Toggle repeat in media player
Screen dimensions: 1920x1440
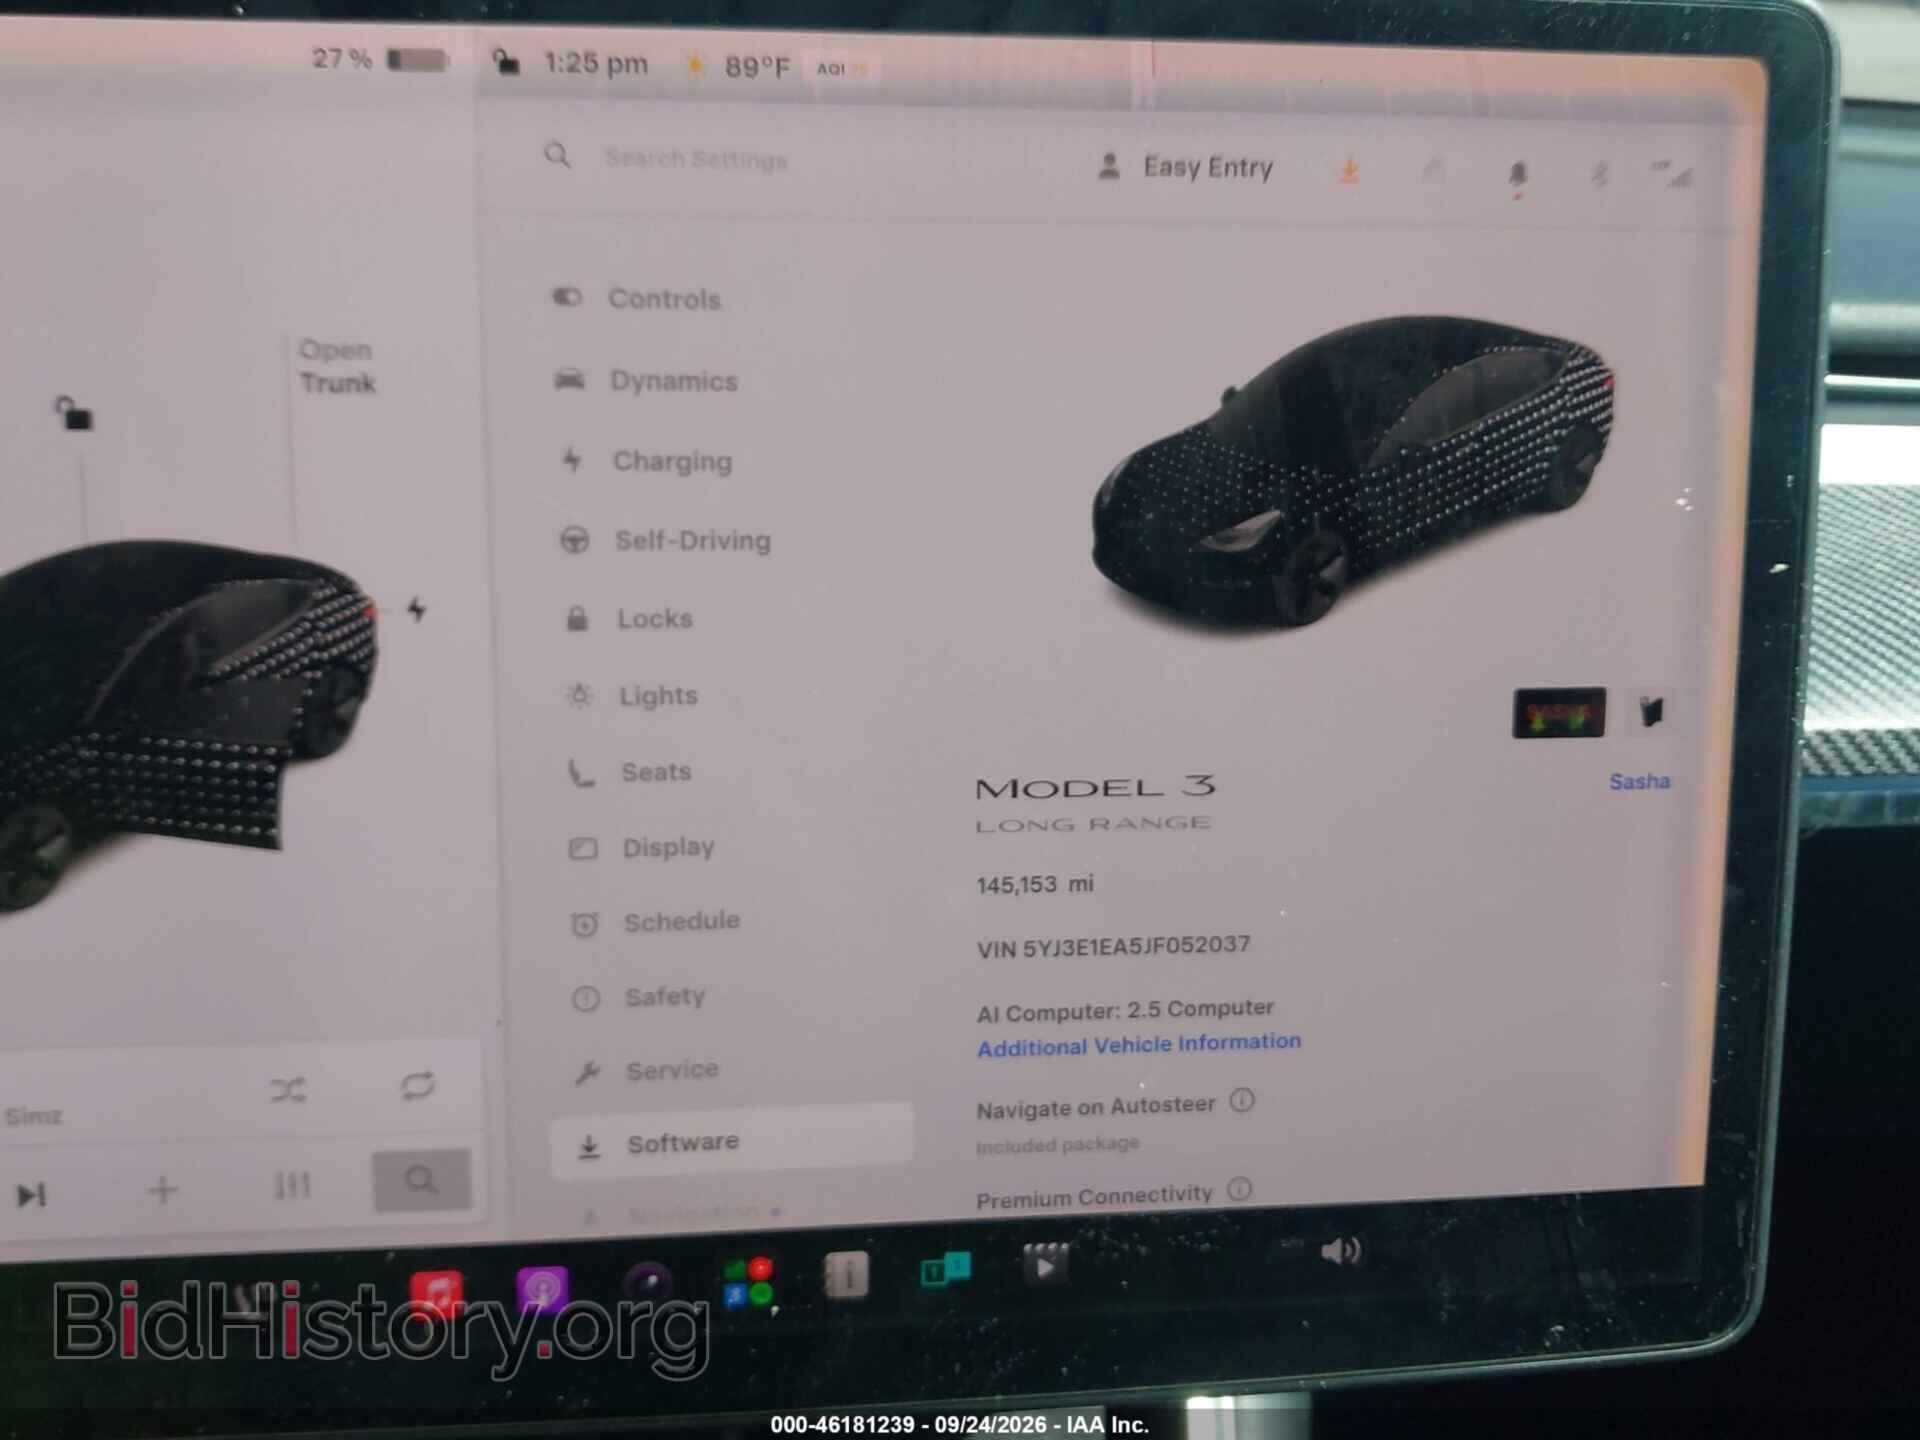coord(417,1086)
